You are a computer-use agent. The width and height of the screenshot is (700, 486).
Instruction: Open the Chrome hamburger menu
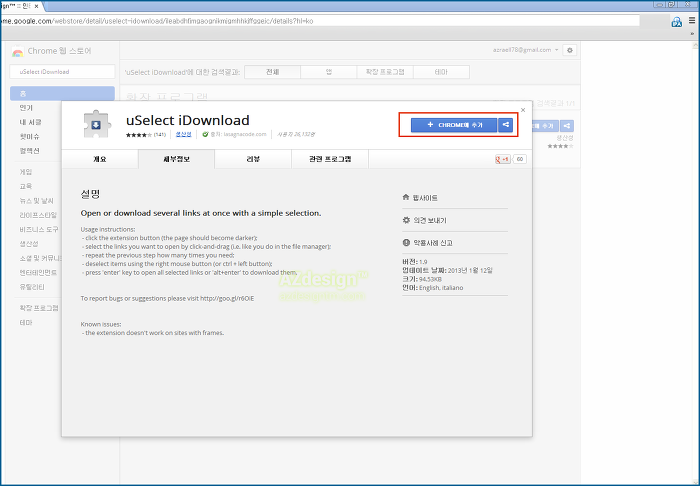tap(692, 21)
